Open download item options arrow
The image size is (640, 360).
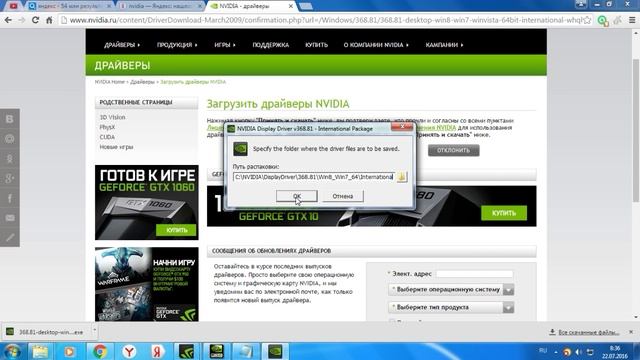click(94, 331)
